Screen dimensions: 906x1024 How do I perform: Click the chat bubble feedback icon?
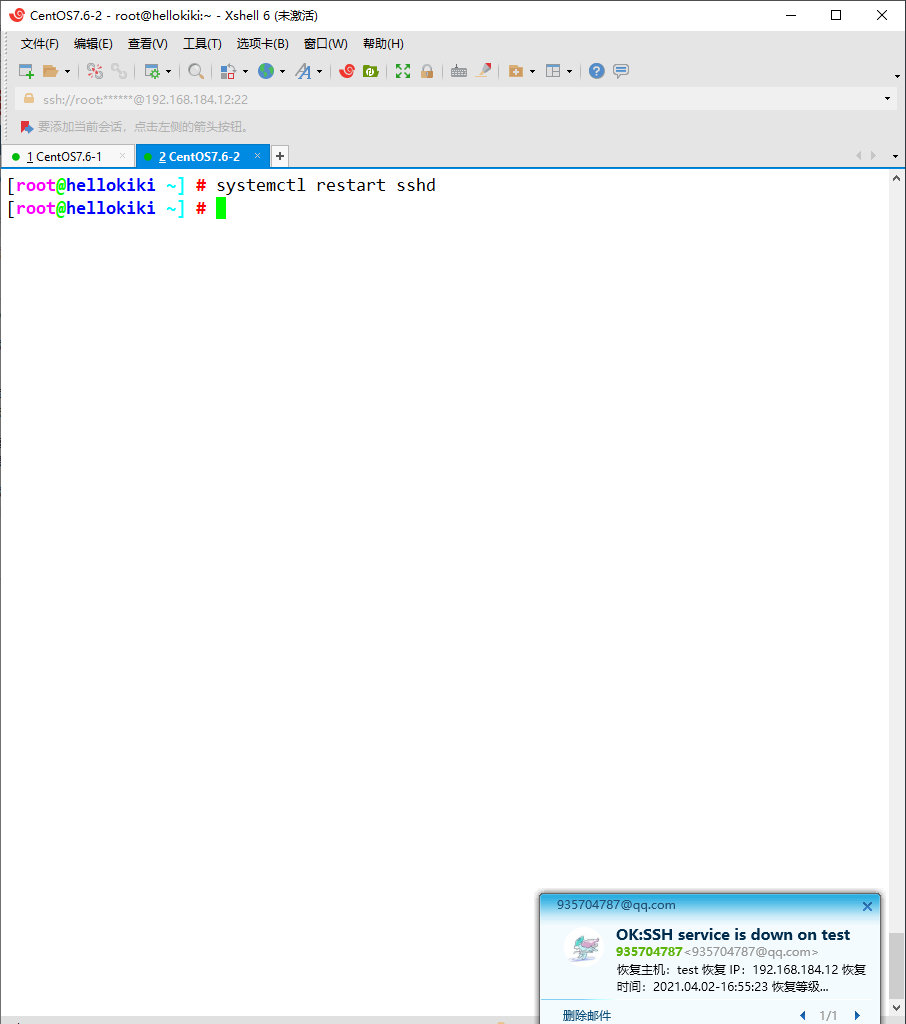pyautogui.click(x=621, y=71)
